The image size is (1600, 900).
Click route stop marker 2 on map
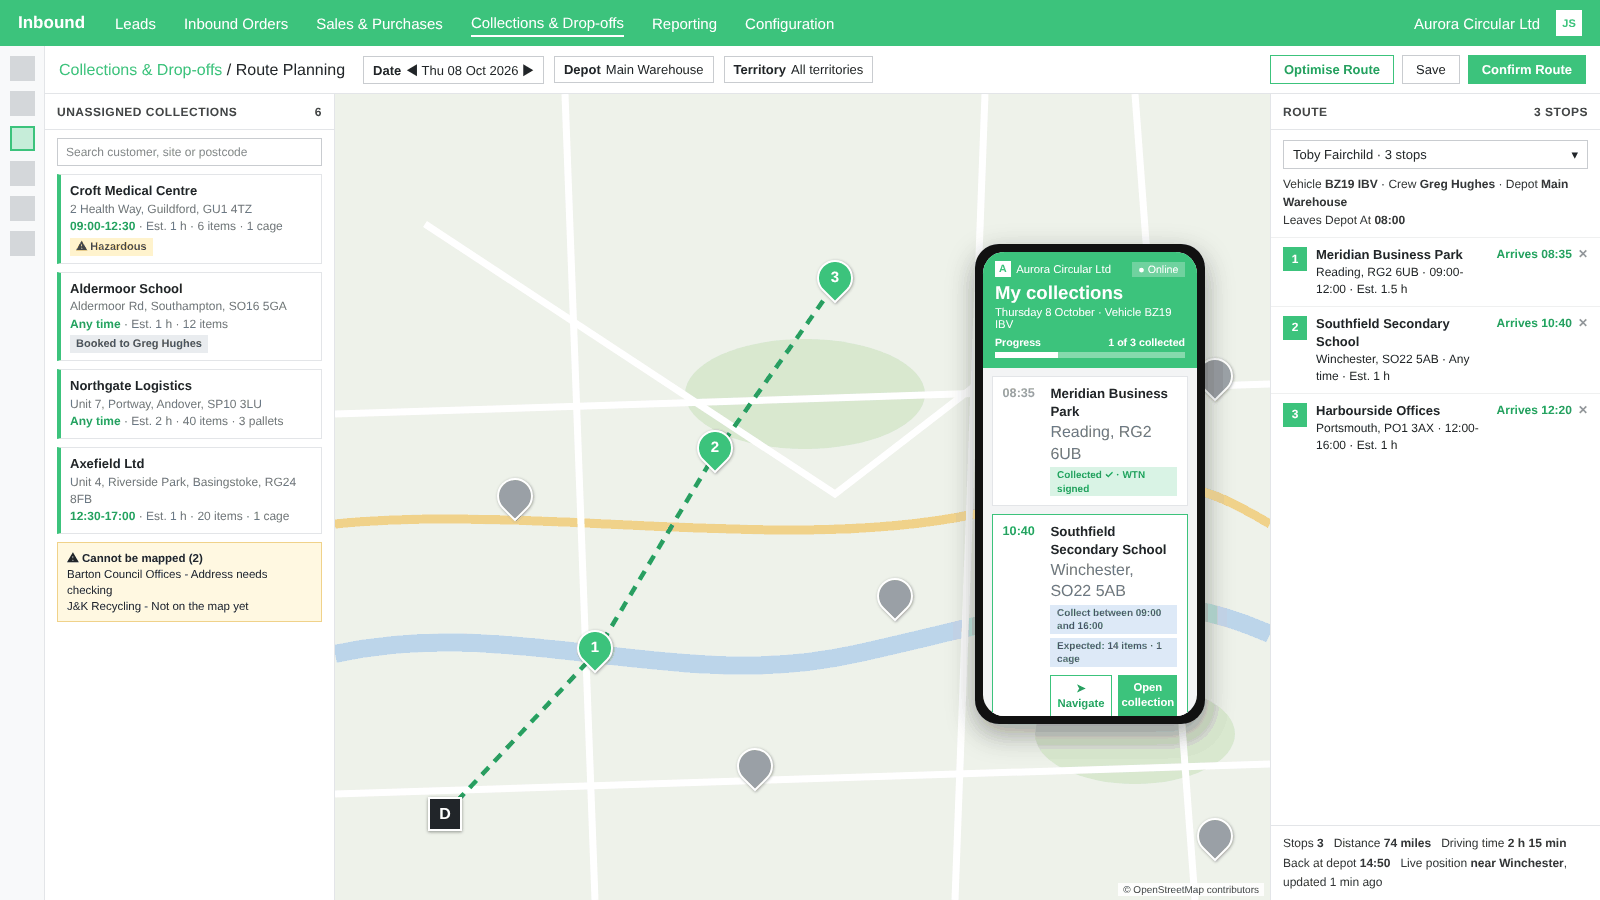point(715,449)
